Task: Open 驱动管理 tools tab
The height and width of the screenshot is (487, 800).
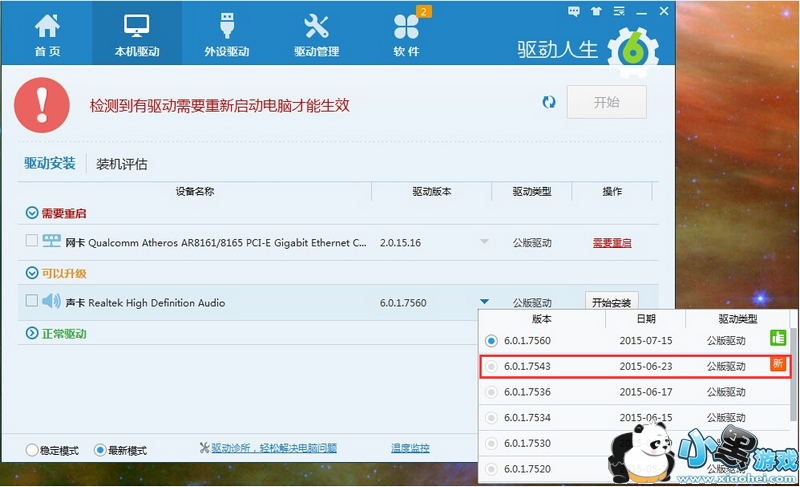Action: point(316,34)
